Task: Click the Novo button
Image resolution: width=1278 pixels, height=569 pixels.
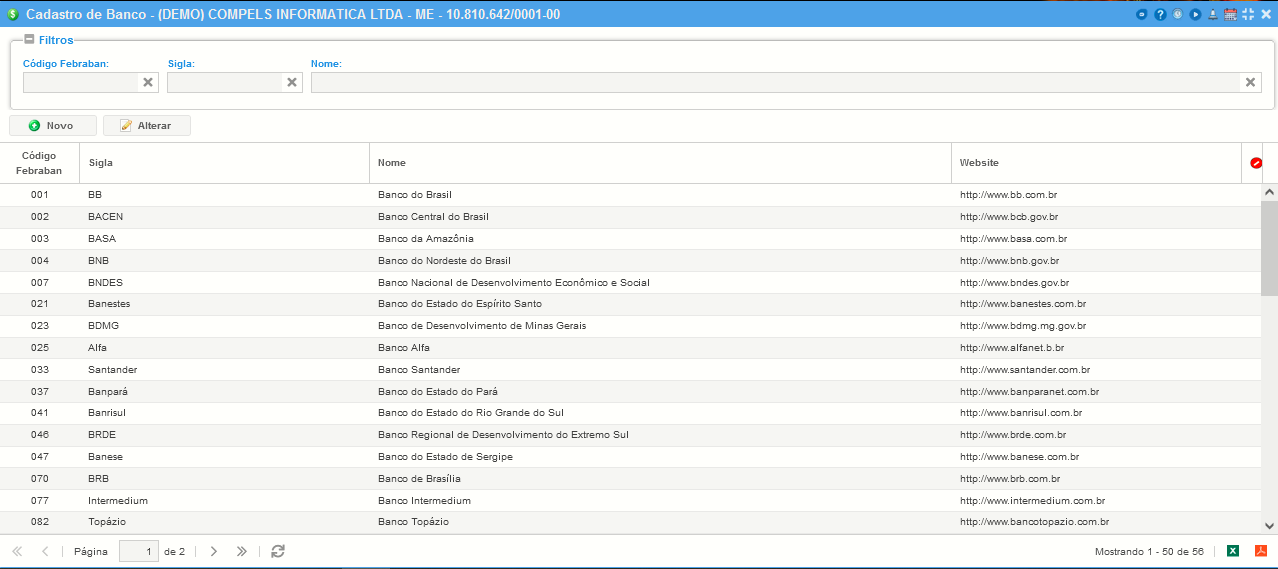Action: coord(53,126)
